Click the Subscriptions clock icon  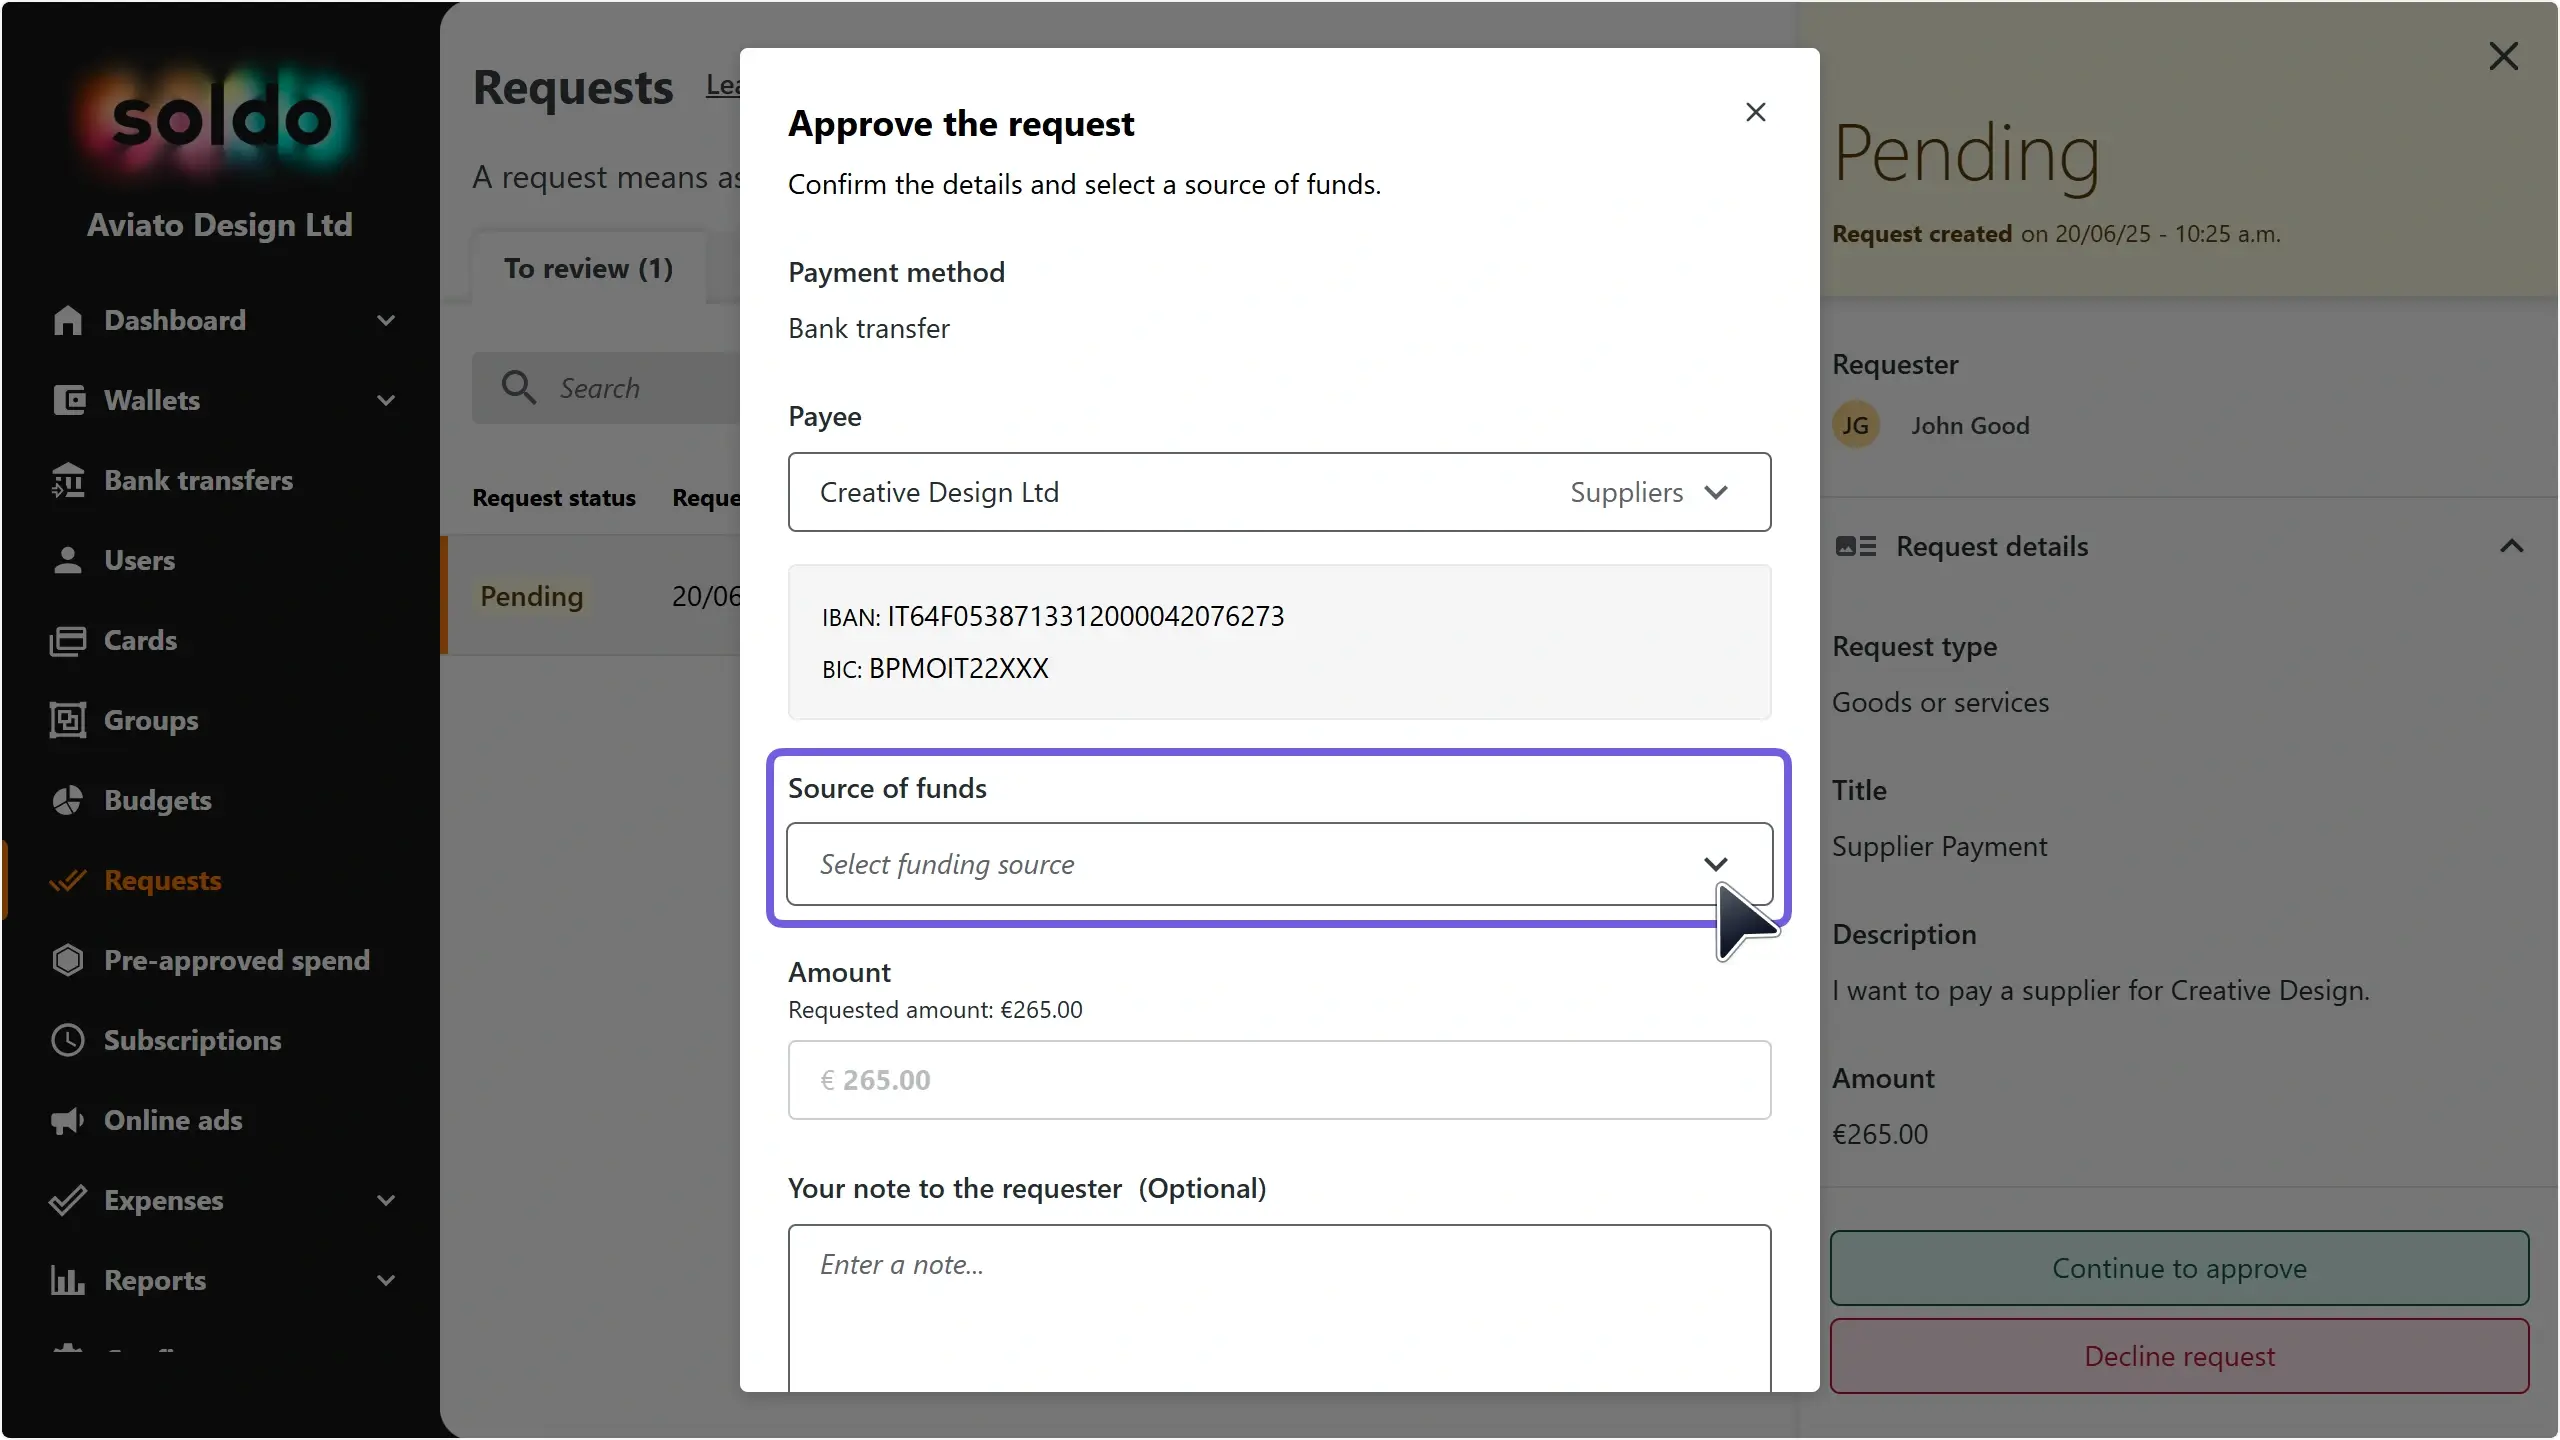tap(68, 1040)
